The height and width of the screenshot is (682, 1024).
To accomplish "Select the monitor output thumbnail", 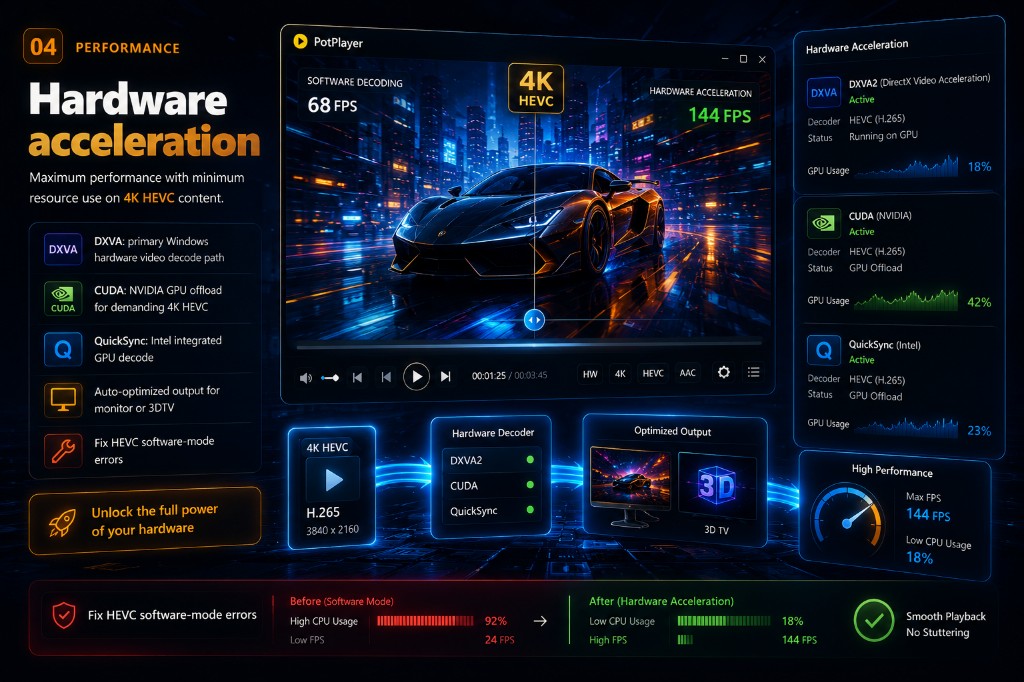I will (630, 487).
